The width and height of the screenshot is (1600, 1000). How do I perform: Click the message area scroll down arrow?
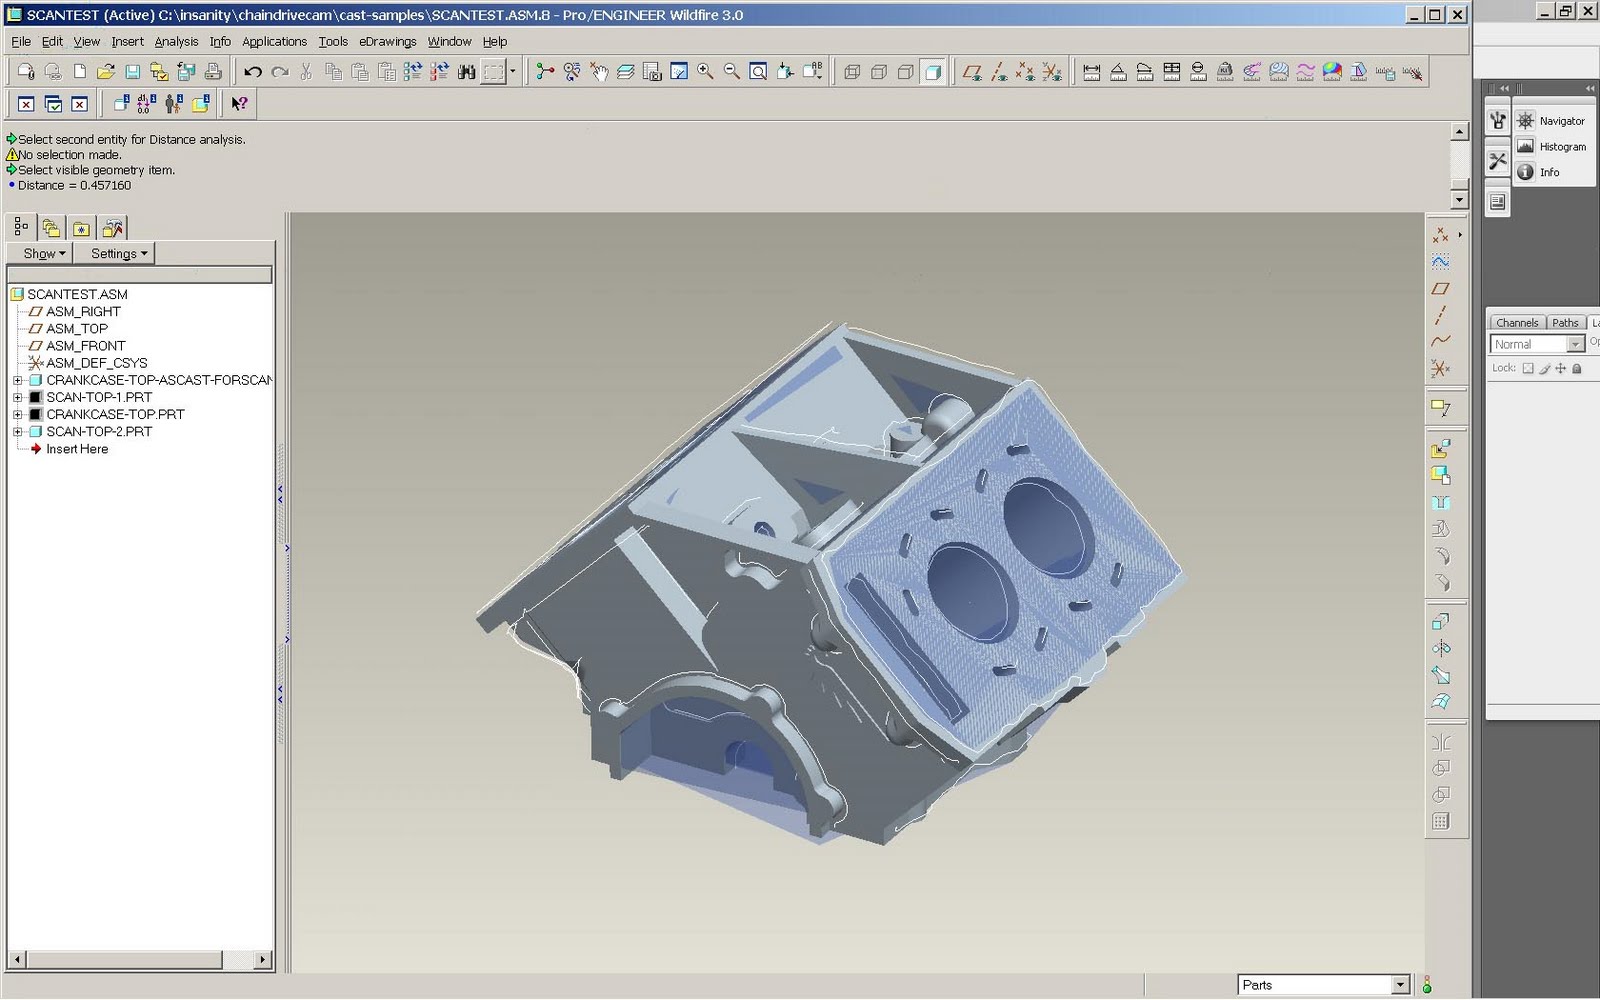(1460, 200)
